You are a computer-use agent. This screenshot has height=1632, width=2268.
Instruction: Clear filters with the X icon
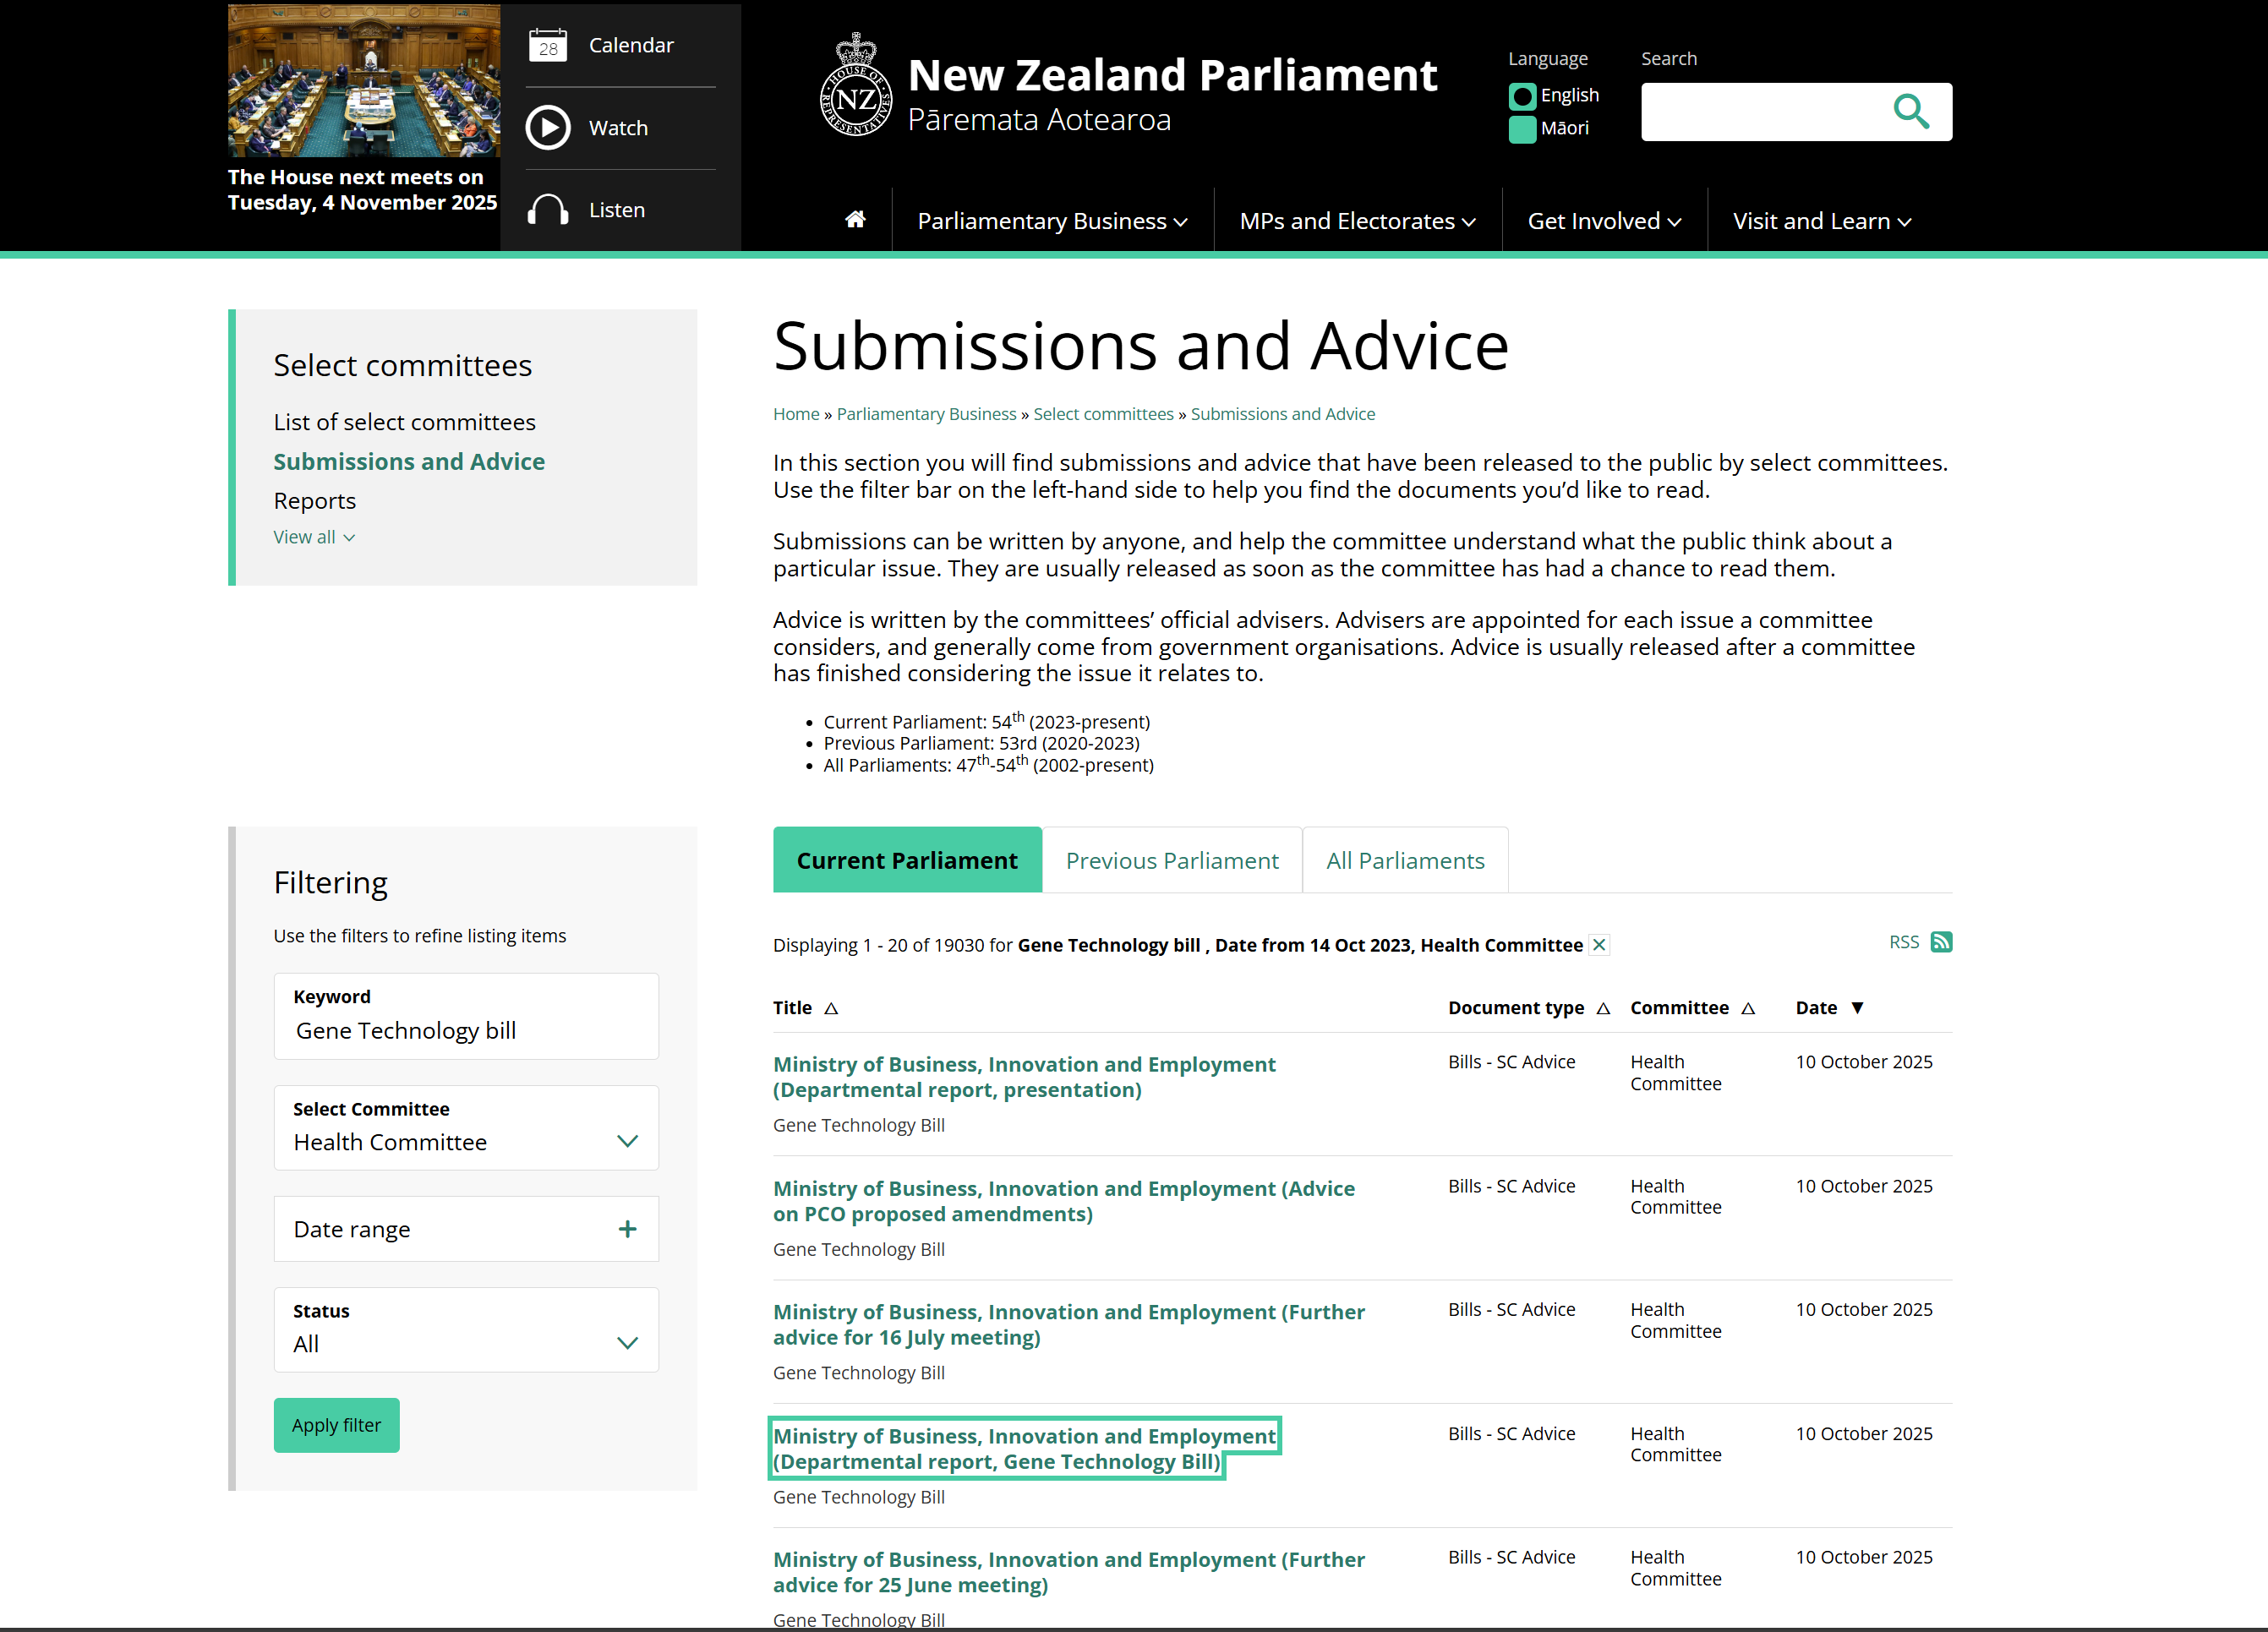1599,945
